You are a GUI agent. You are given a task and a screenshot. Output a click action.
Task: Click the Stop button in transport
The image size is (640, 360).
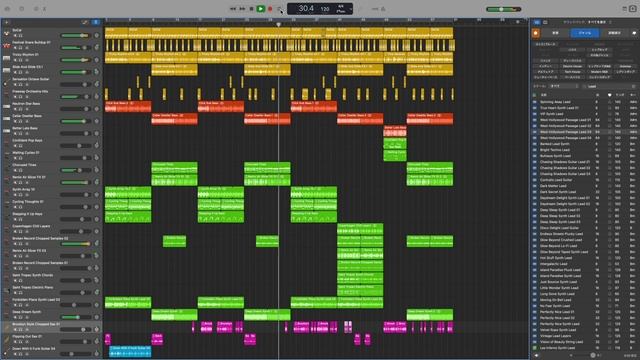pos(251,9)
